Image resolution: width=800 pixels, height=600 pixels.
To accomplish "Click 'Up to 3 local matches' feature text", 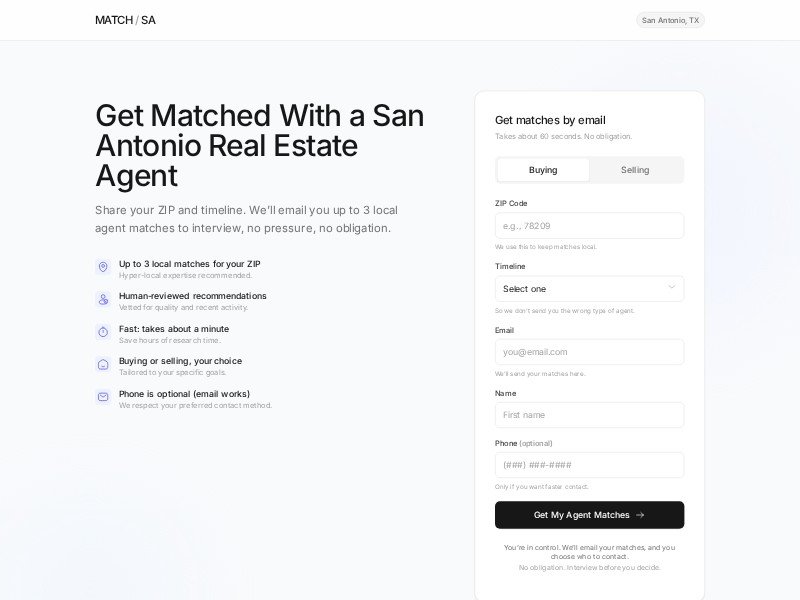I will [x=189, y=264].
